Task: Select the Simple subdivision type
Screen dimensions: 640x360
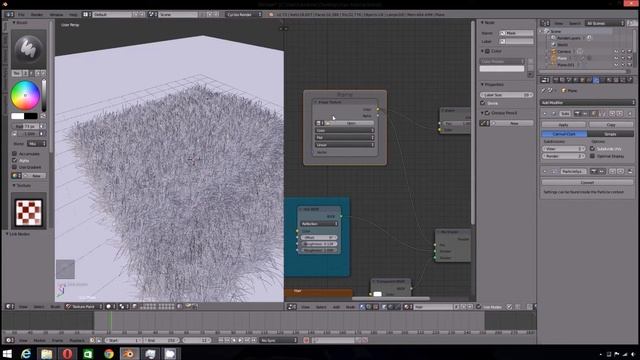Action: [x=611, y=134]
